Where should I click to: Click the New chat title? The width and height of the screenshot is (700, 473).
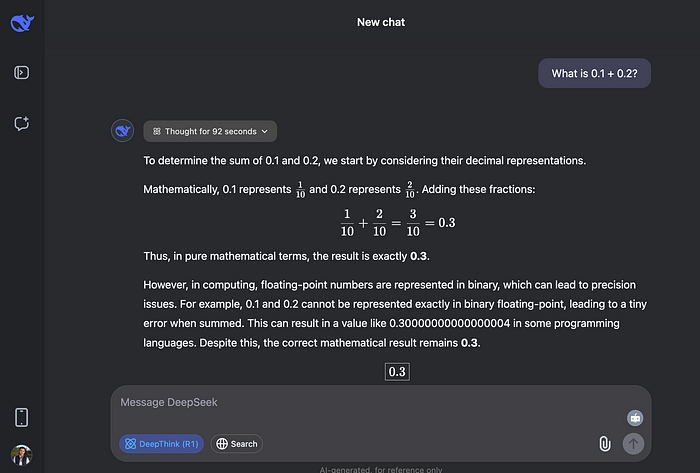(x=381, y=22)
